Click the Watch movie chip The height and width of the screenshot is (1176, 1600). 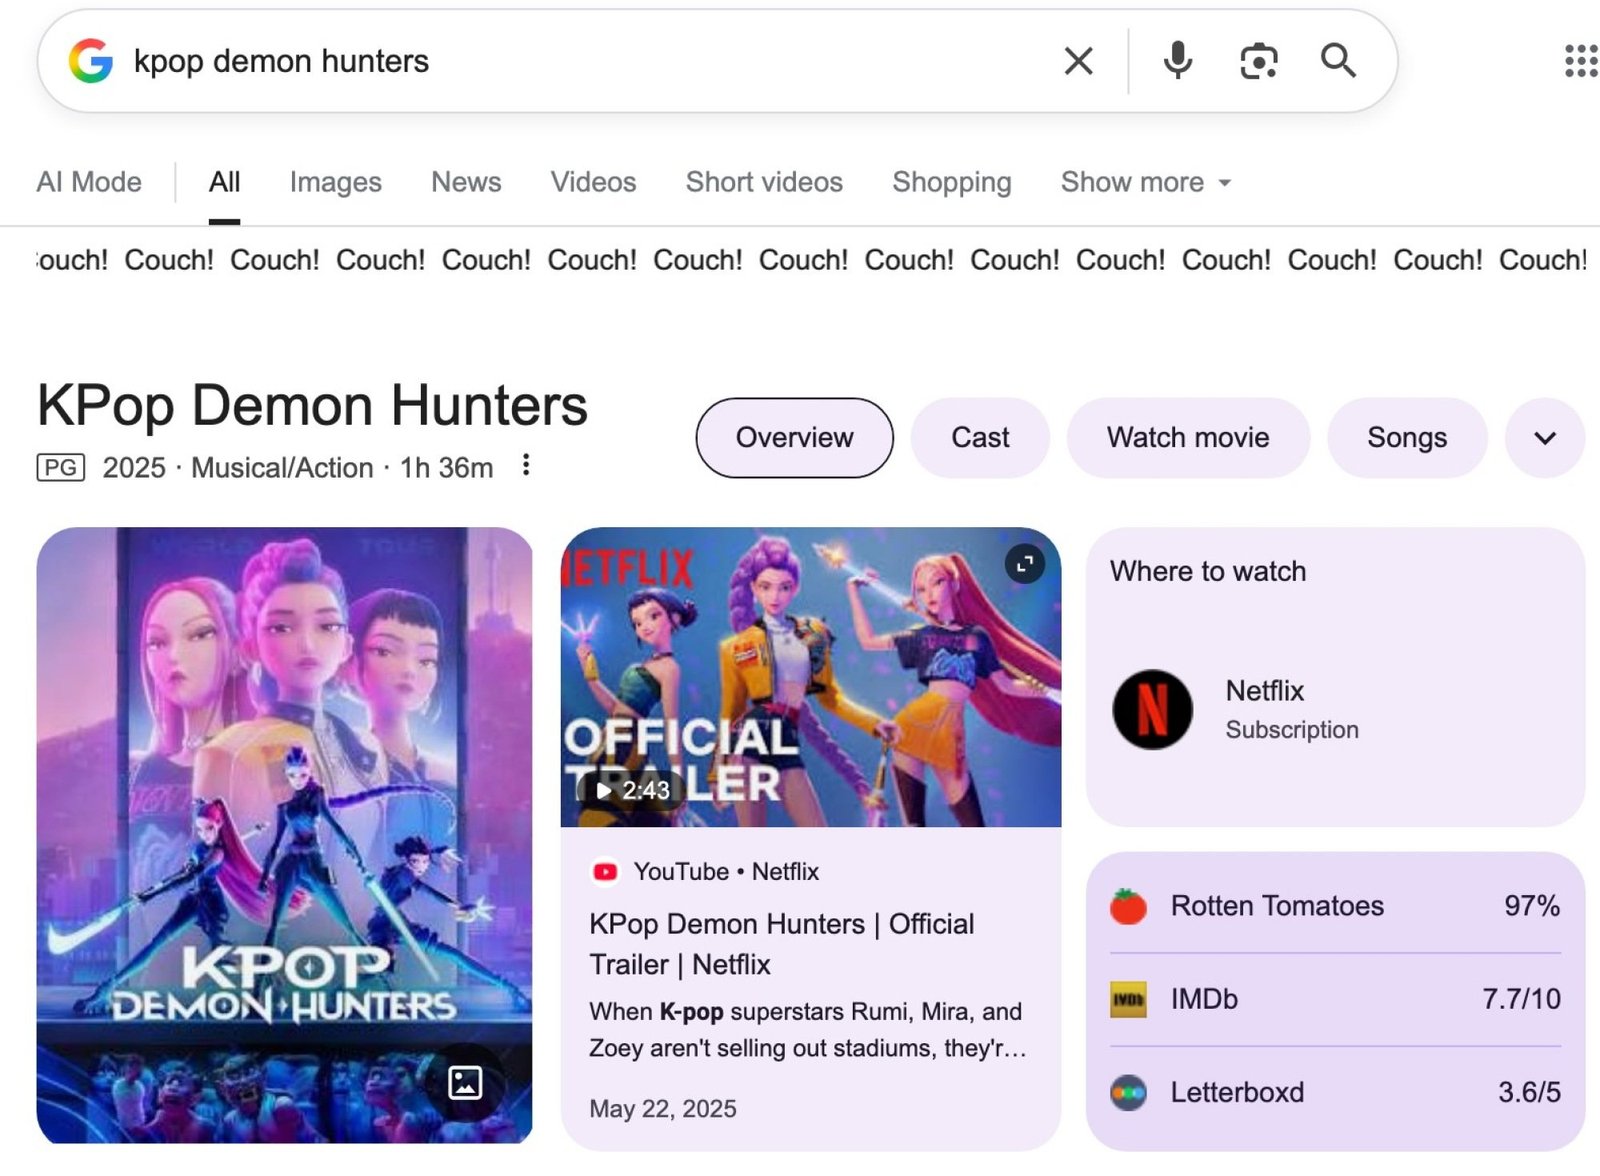point(1188,438)
